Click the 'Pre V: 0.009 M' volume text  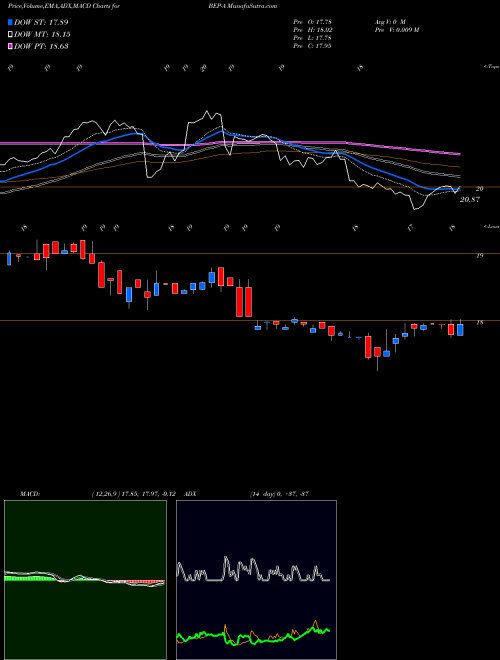tap(396, 30)
